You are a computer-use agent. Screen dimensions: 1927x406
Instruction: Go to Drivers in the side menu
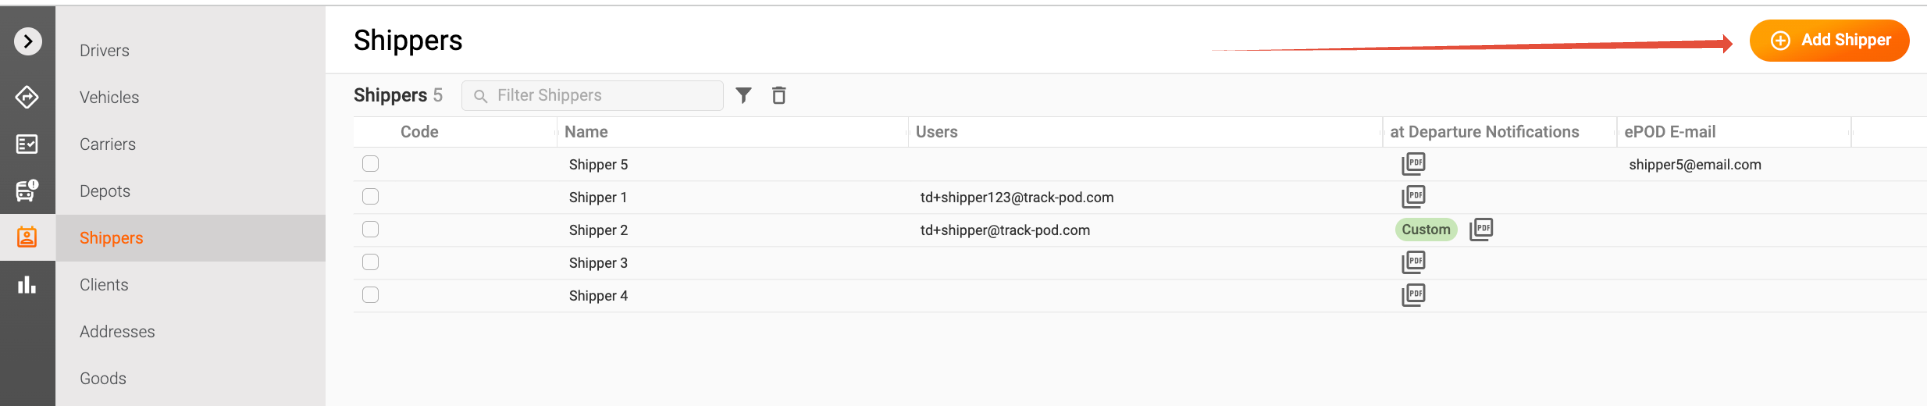105,51
